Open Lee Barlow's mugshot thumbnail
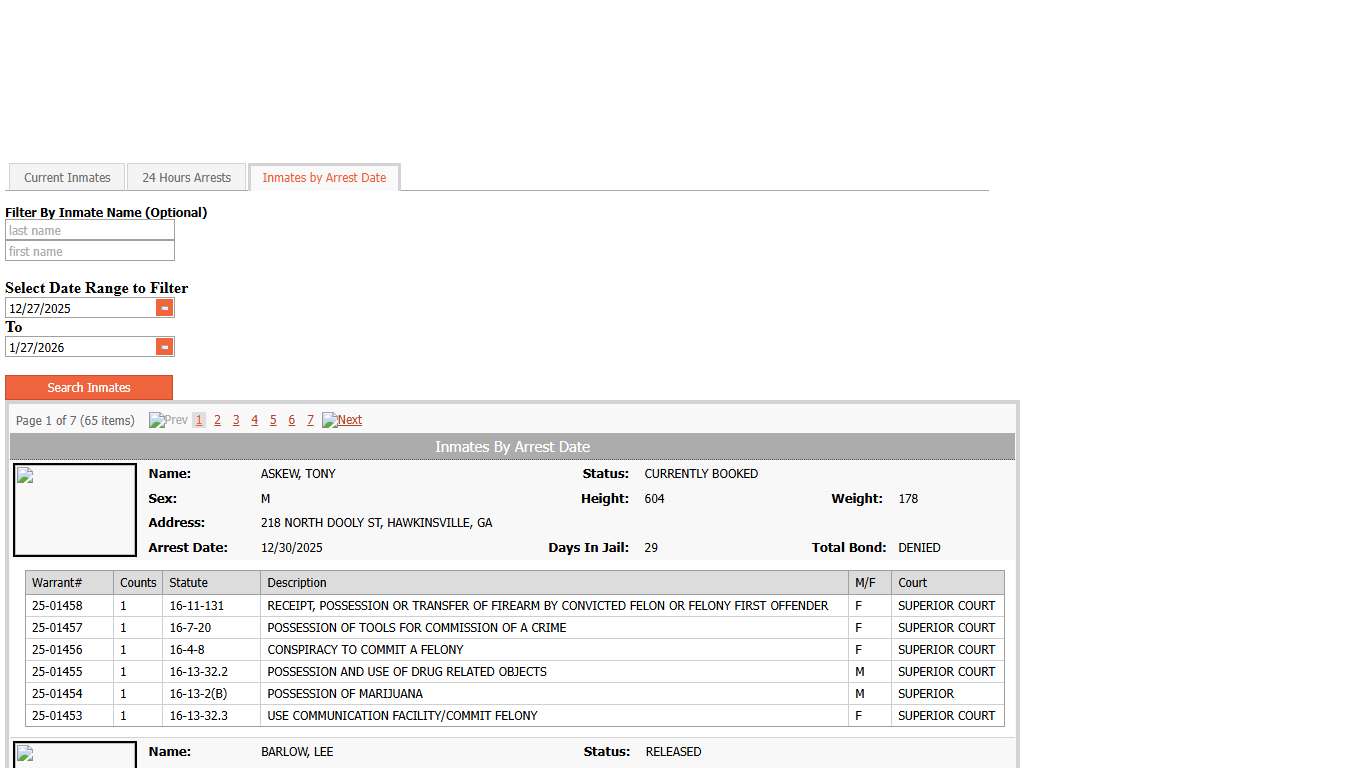 tap(75, 755)
